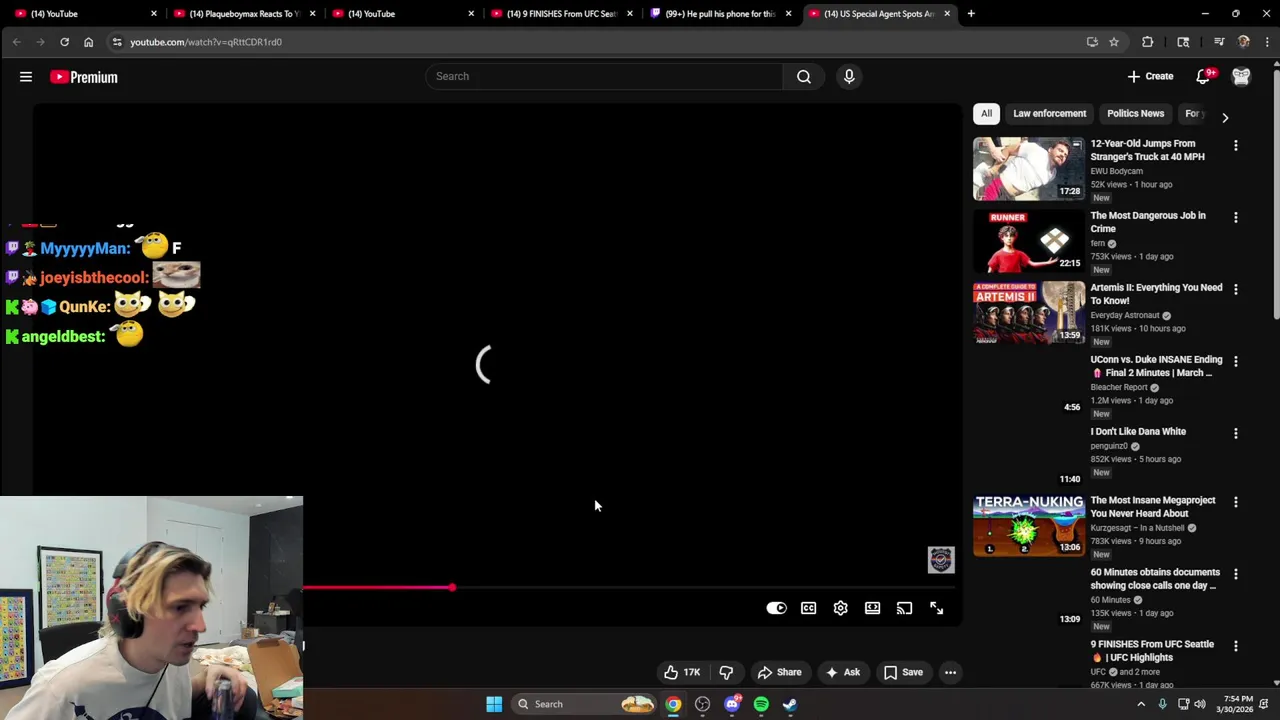1280x720 pixels.
Task: Open Steam from the taskbar
Action: [790, 704]
